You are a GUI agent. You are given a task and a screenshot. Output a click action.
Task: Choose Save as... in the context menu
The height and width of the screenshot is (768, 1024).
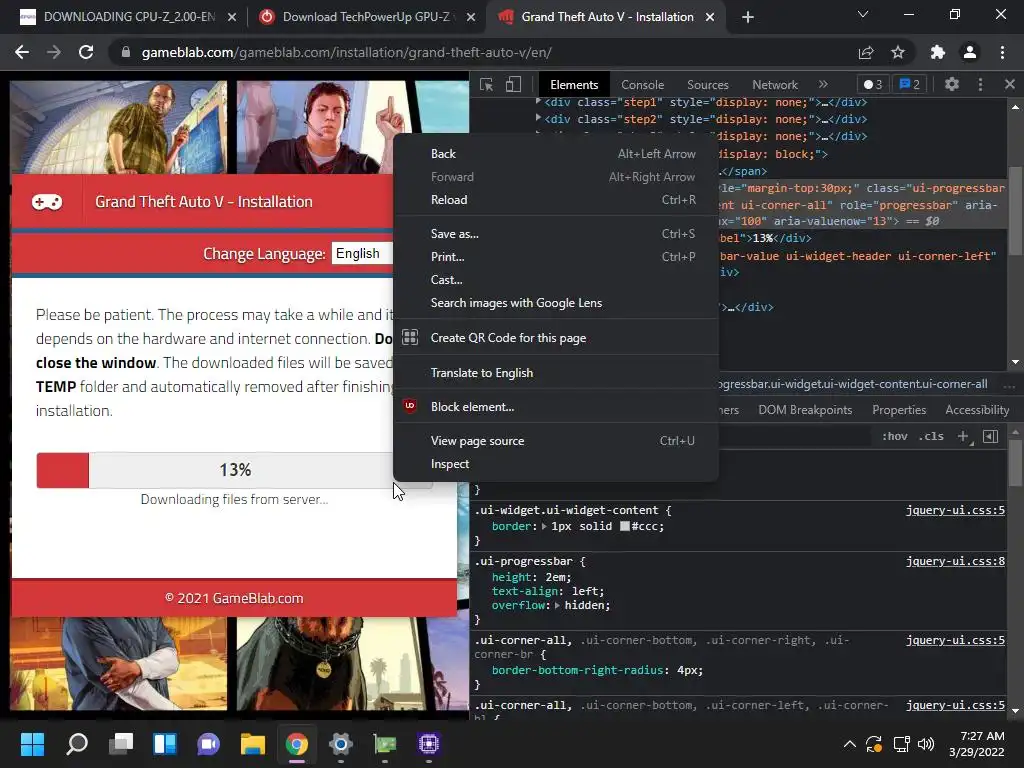pos(556,234)
